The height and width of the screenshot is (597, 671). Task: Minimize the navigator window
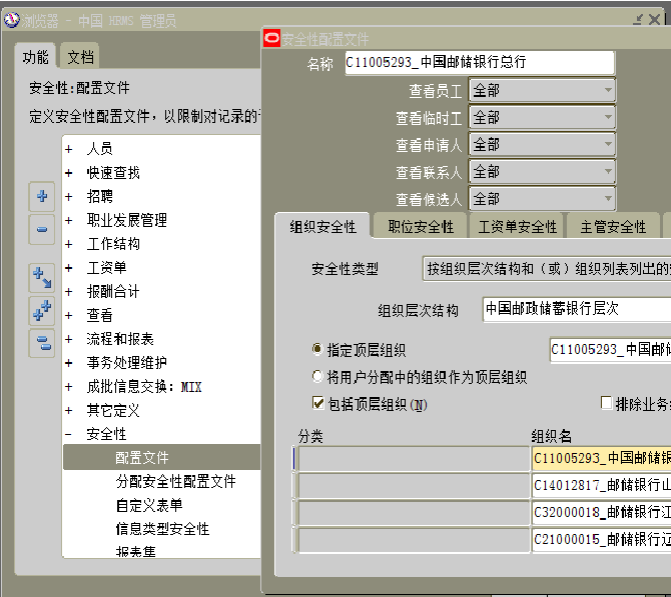(638, 19)
